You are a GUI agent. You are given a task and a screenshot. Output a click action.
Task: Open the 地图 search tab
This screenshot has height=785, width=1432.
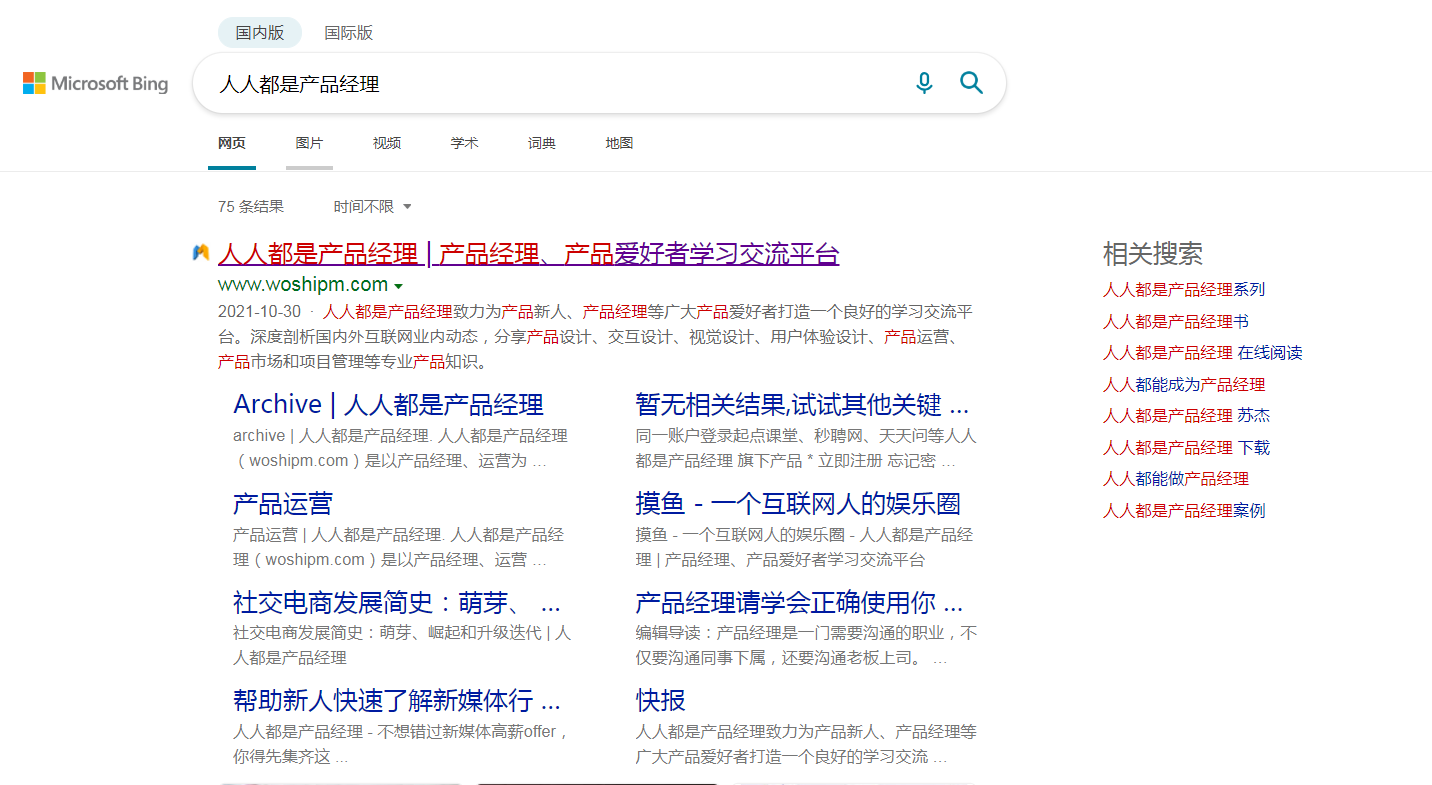coord(618,143)
